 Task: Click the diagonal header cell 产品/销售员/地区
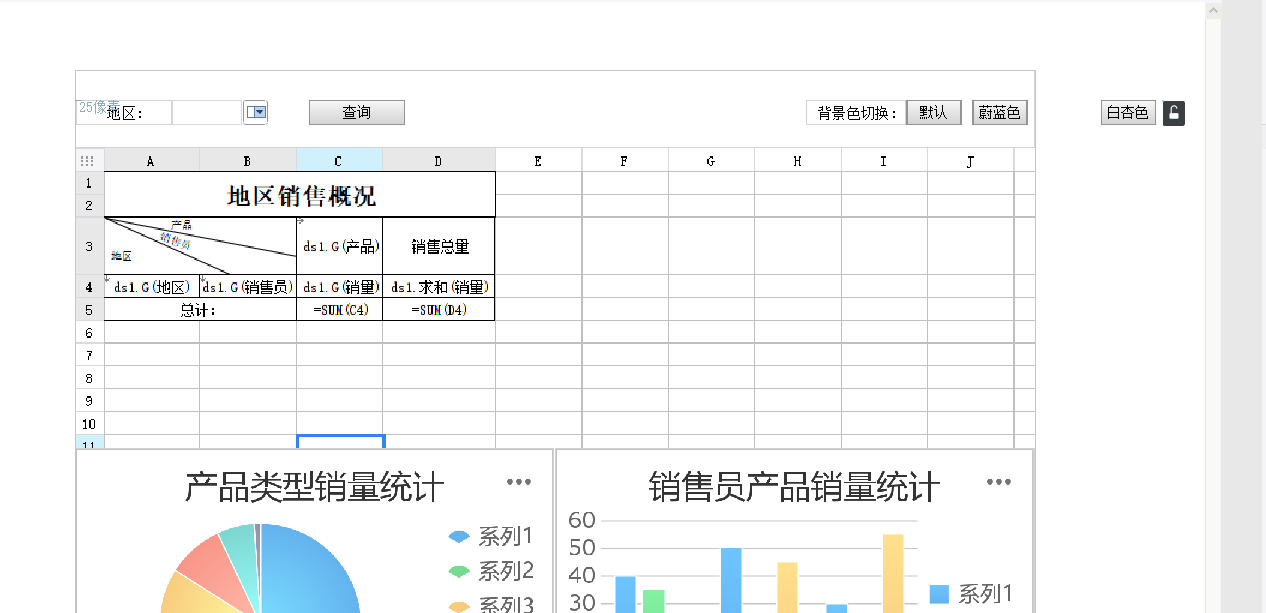click(x=200, y=246)
